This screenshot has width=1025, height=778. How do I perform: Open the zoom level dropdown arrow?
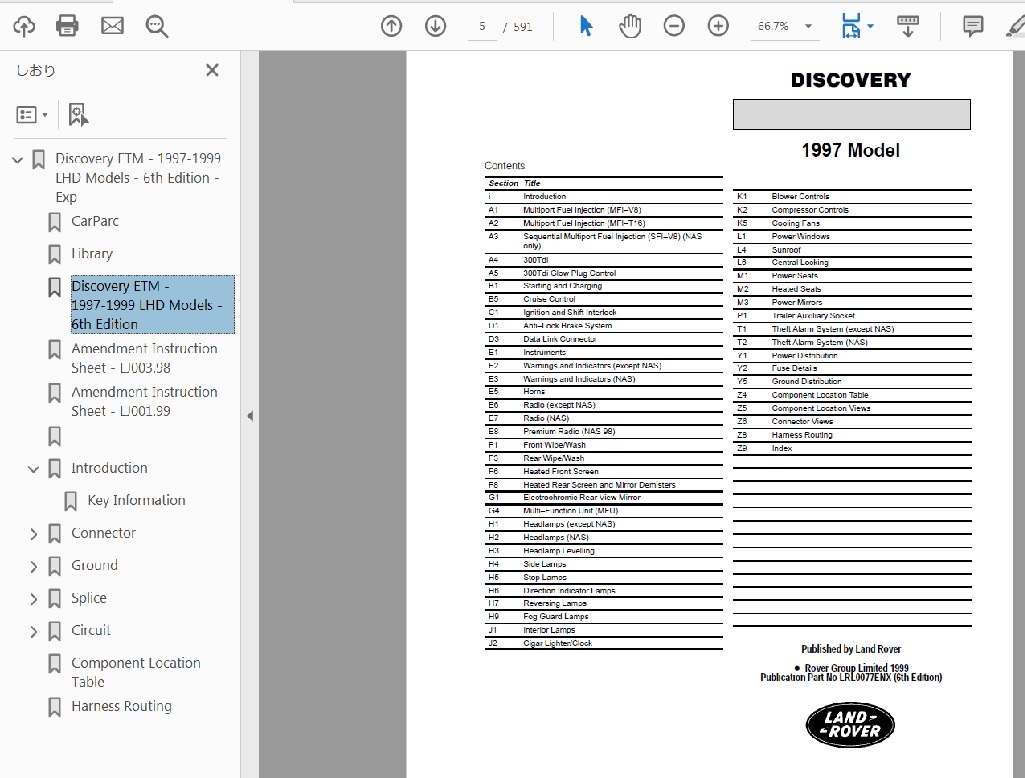point(809,26)
